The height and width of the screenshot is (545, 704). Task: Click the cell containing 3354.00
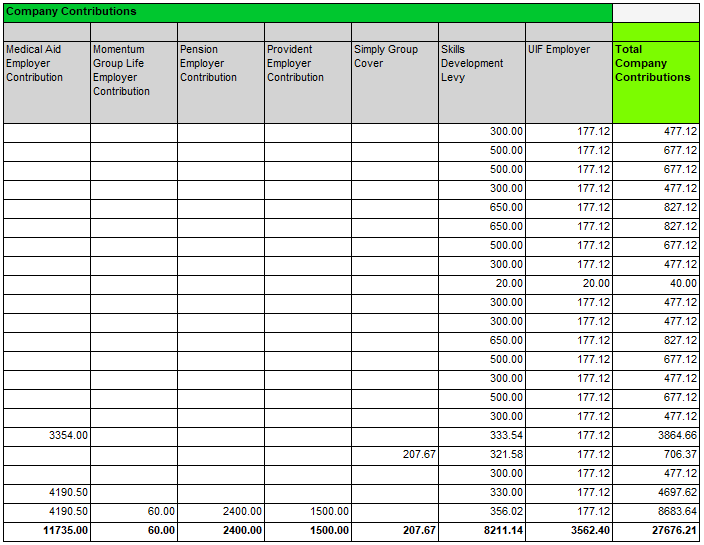point(47,436)
